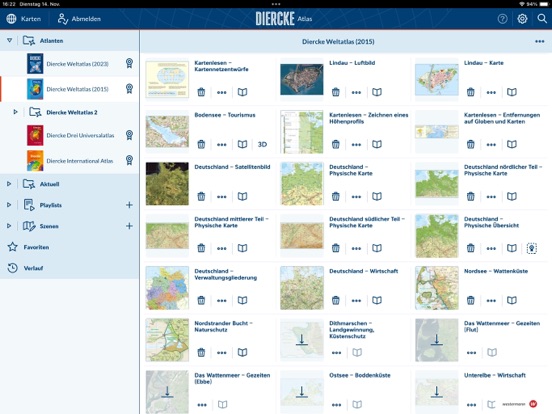This screenshot has width=552, height=414.
Task: Open the search magnifier icon
Action: click(x=542, y=19)
